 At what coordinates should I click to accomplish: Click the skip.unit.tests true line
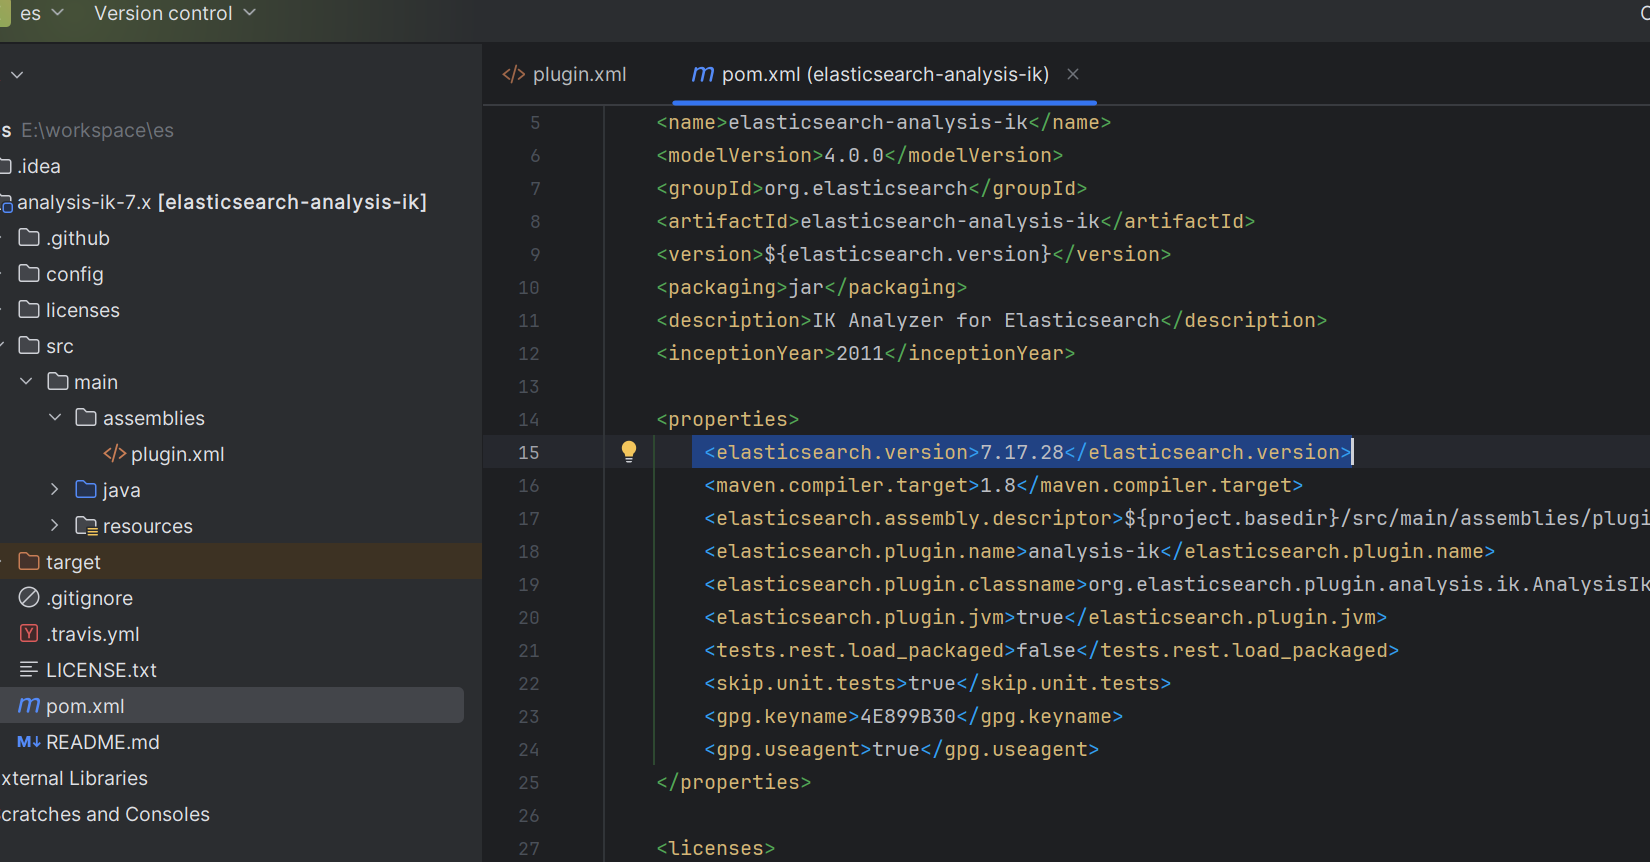click(937, 683)
